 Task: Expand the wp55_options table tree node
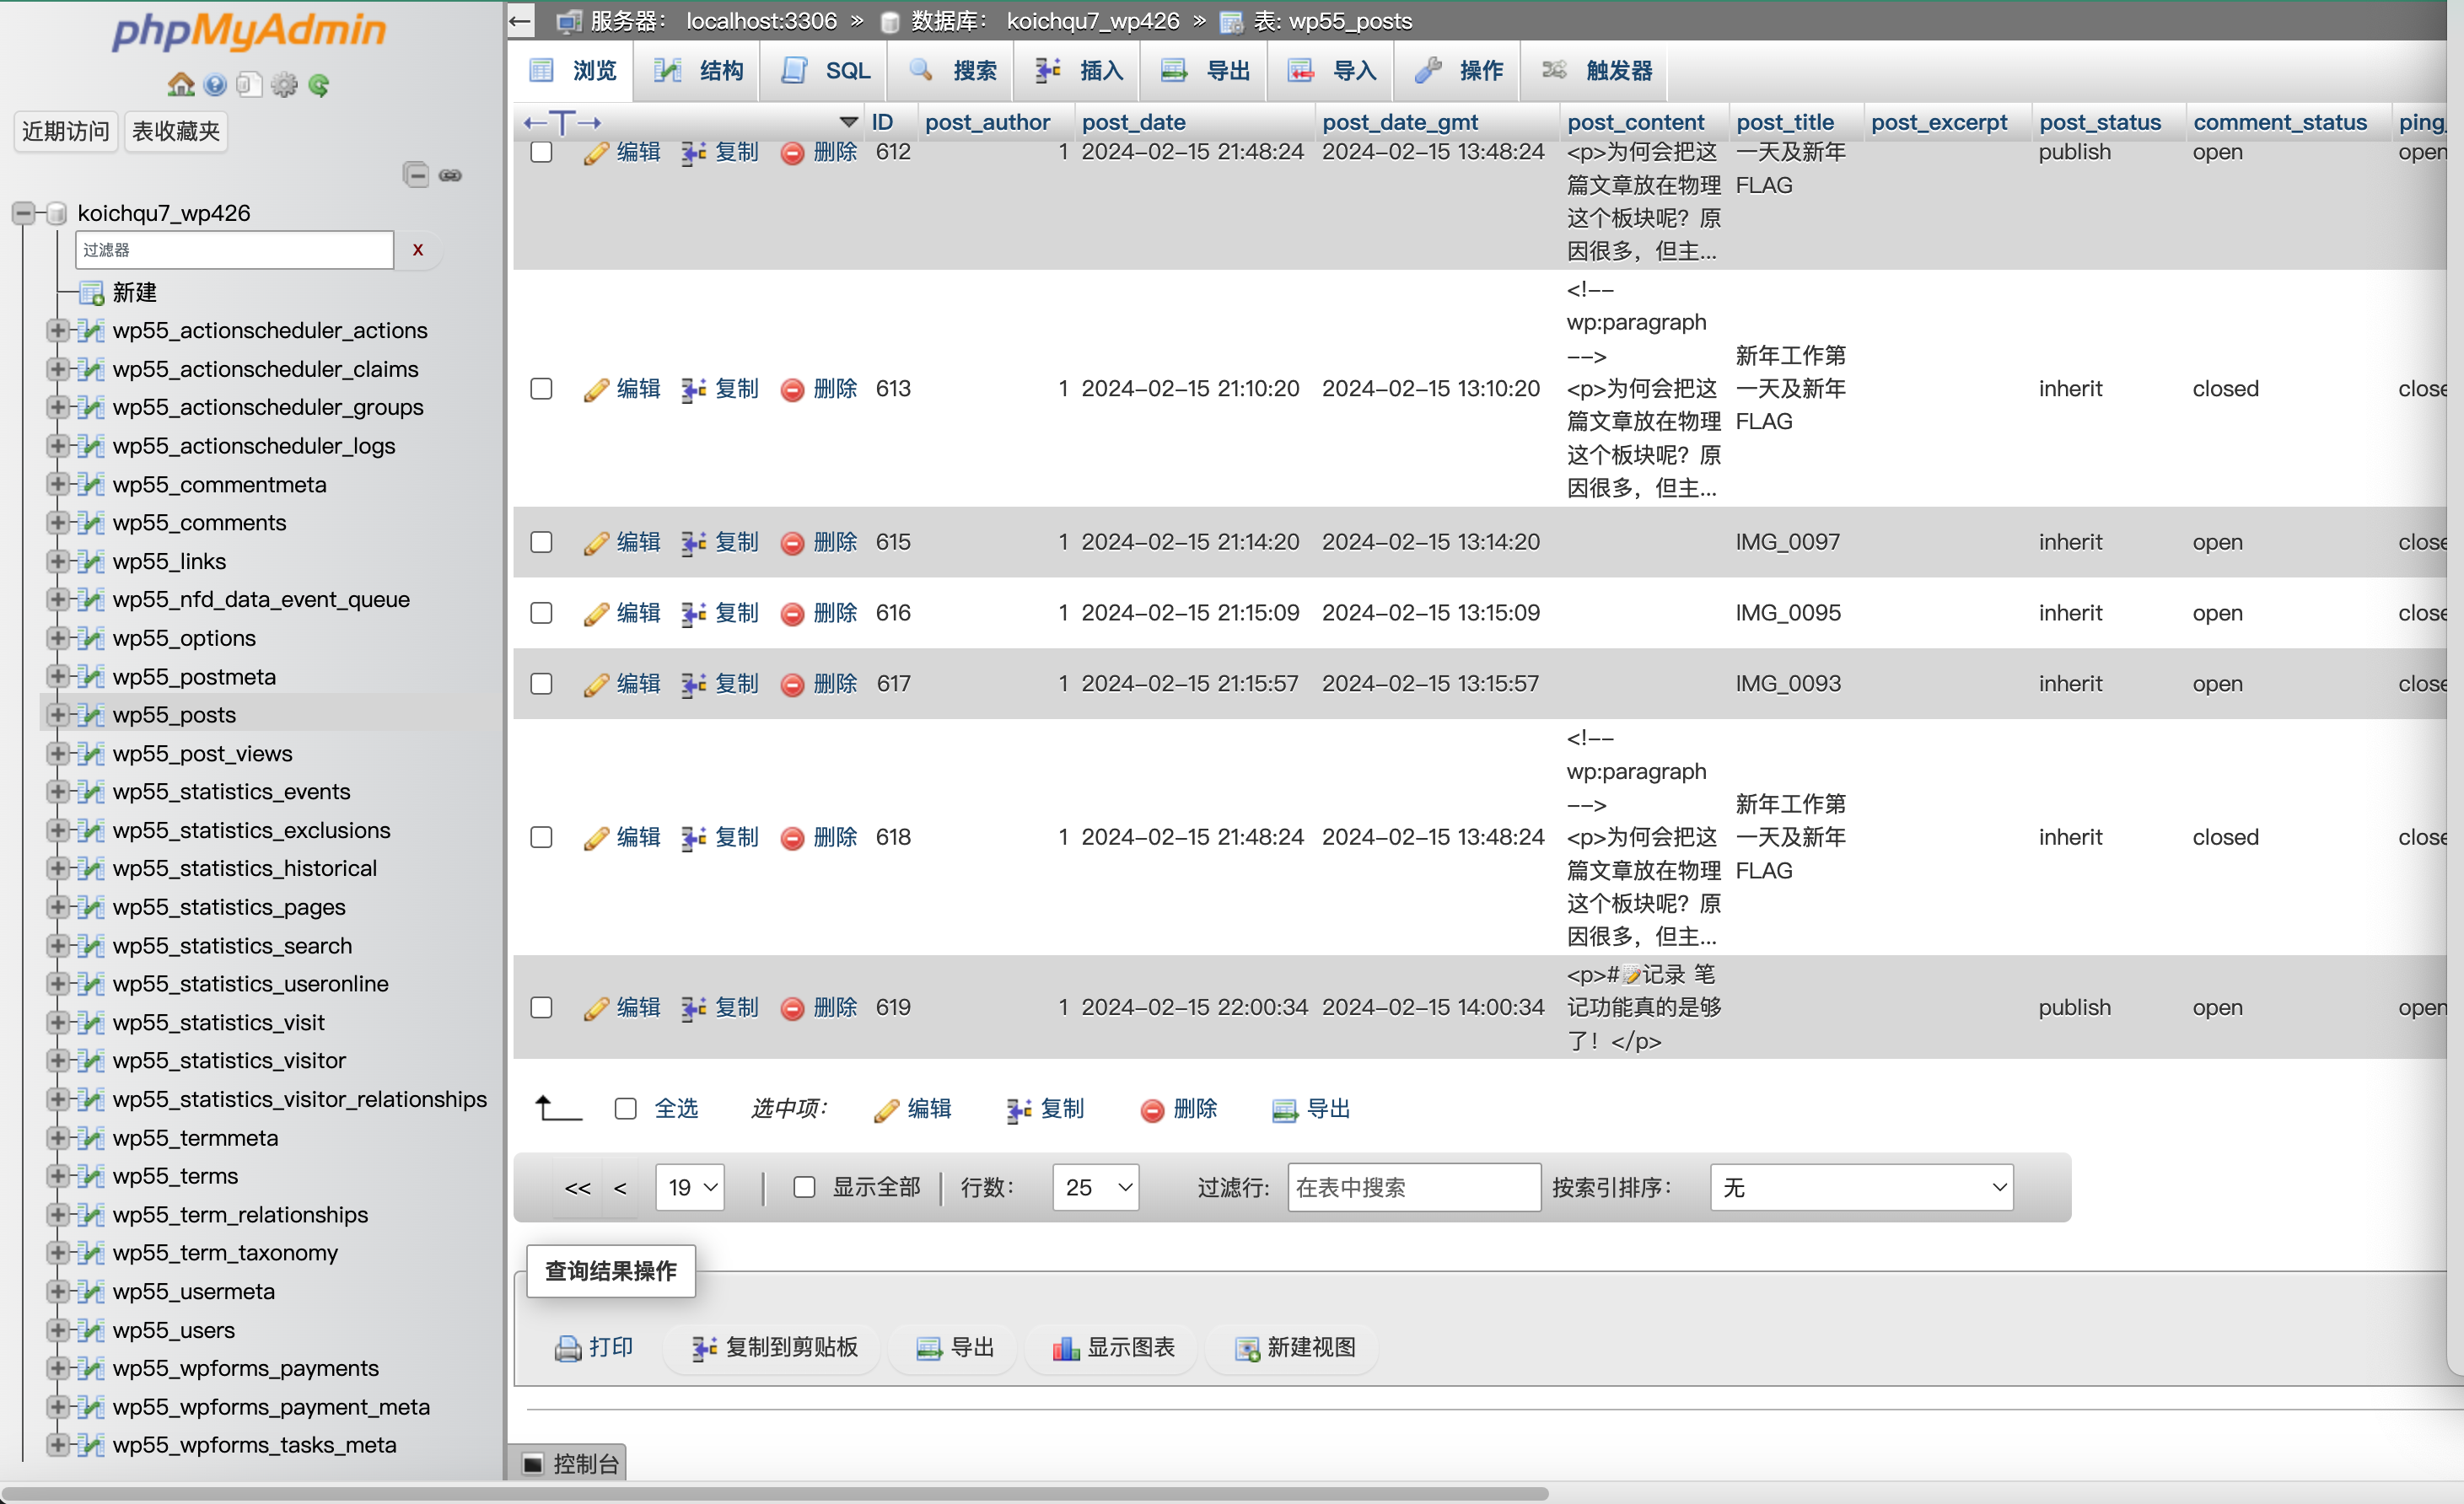(x=57, y=638)
